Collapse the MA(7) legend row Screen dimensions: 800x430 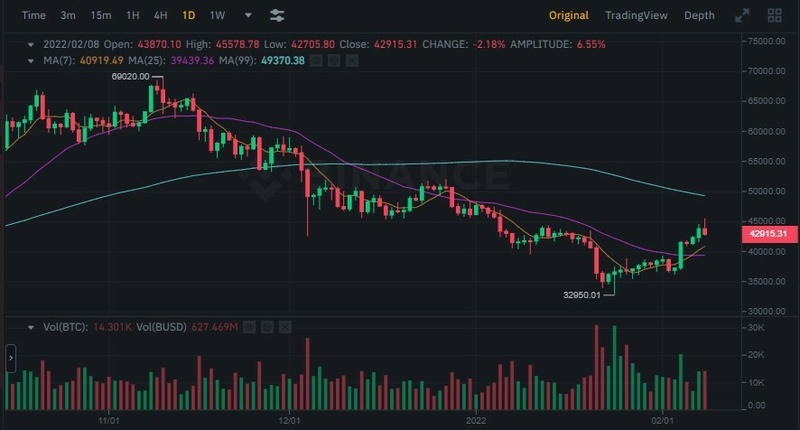[x=30, y=61]
